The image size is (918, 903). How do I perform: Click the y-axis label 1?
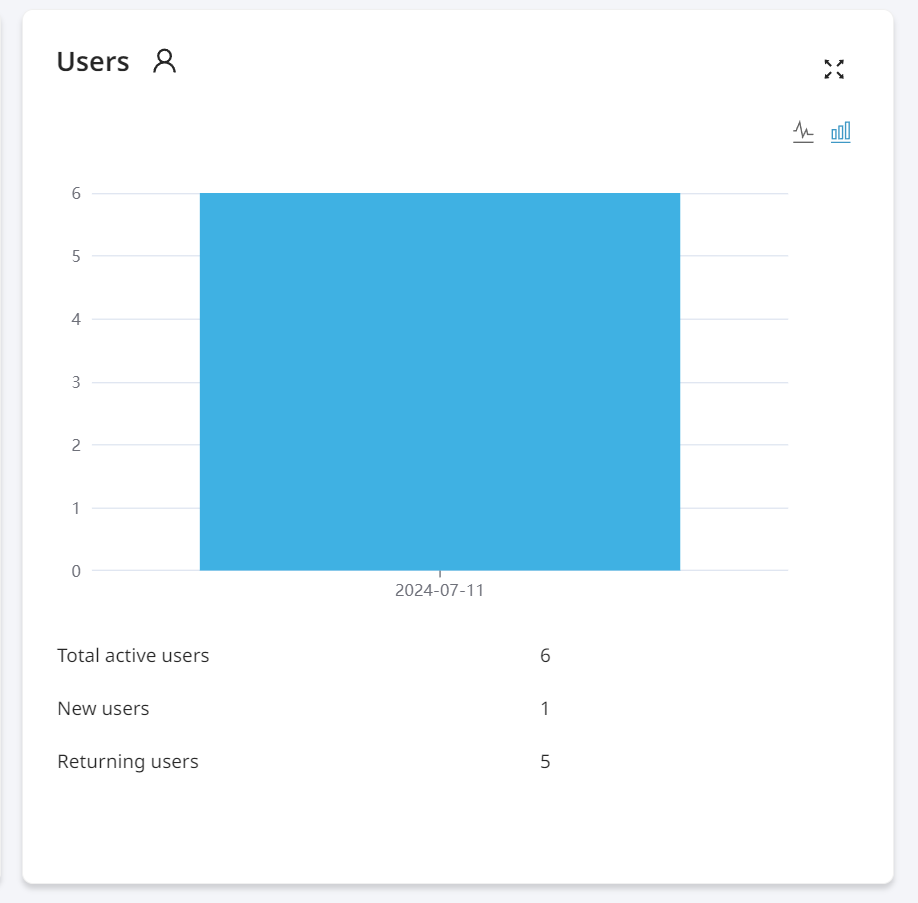tap(76, 508)
